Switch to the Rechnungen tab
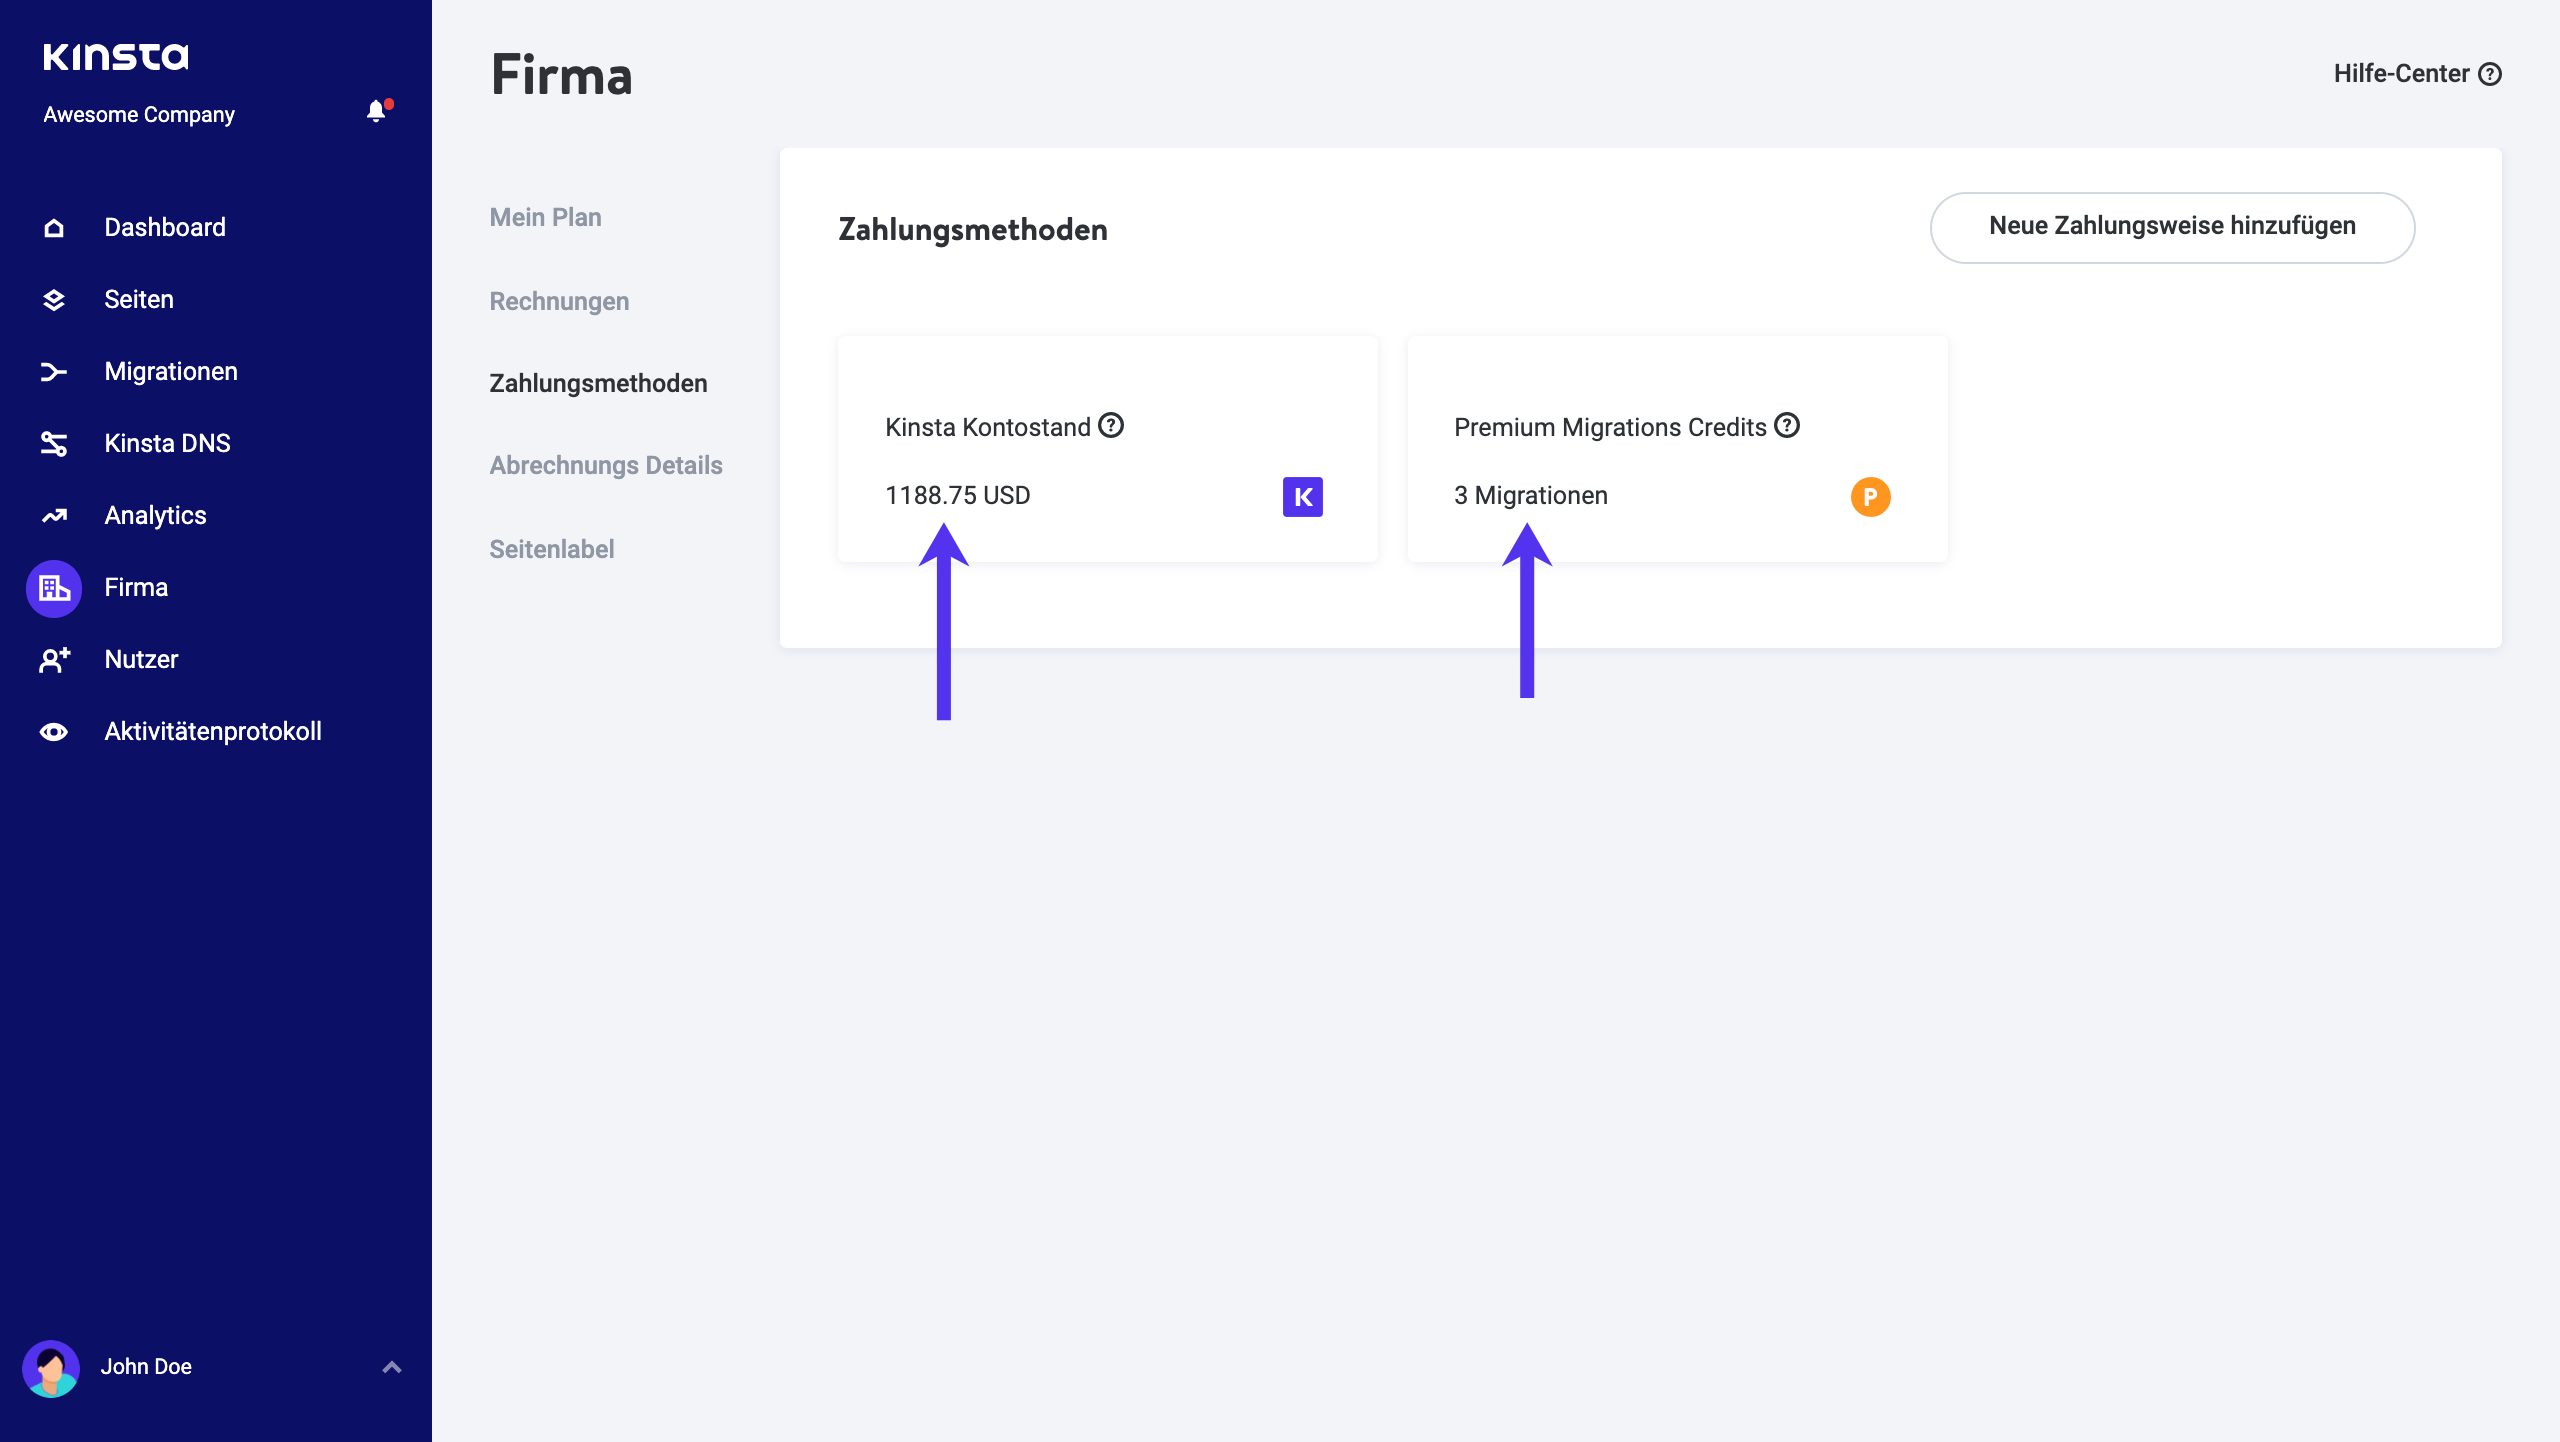Viewport: 2560px width, 1442px height. pos(559,301)
